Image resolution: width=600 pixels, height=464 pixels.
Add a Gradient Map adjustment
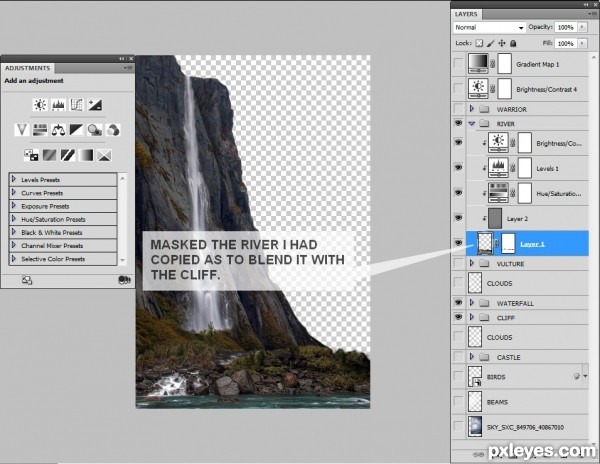pos(86,155)
